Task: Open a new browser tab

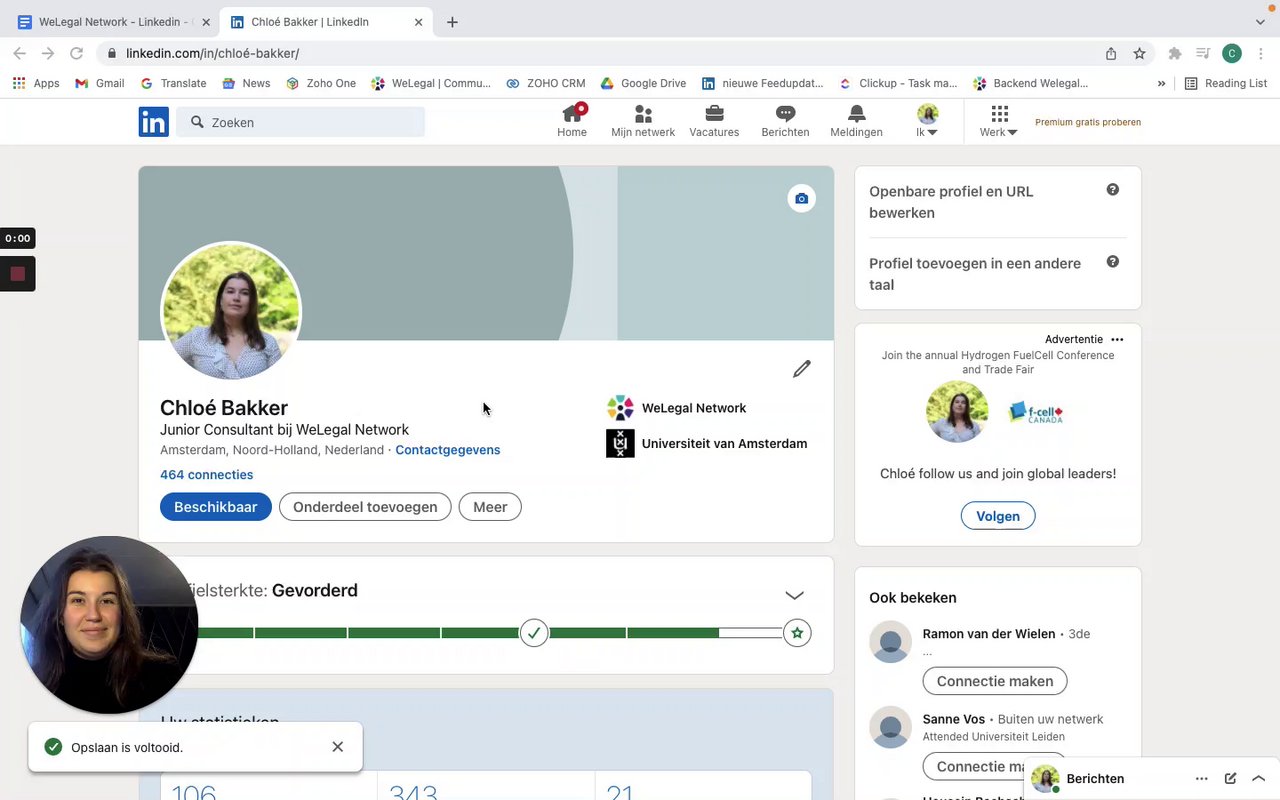Action: click(452, 22)
